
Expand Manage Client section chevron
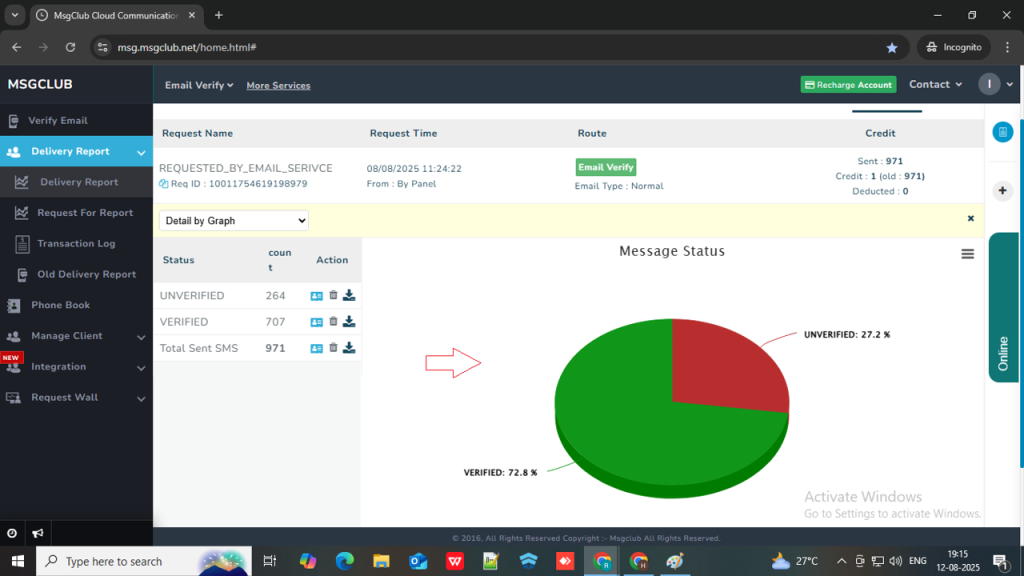click(x=141, y=337)
